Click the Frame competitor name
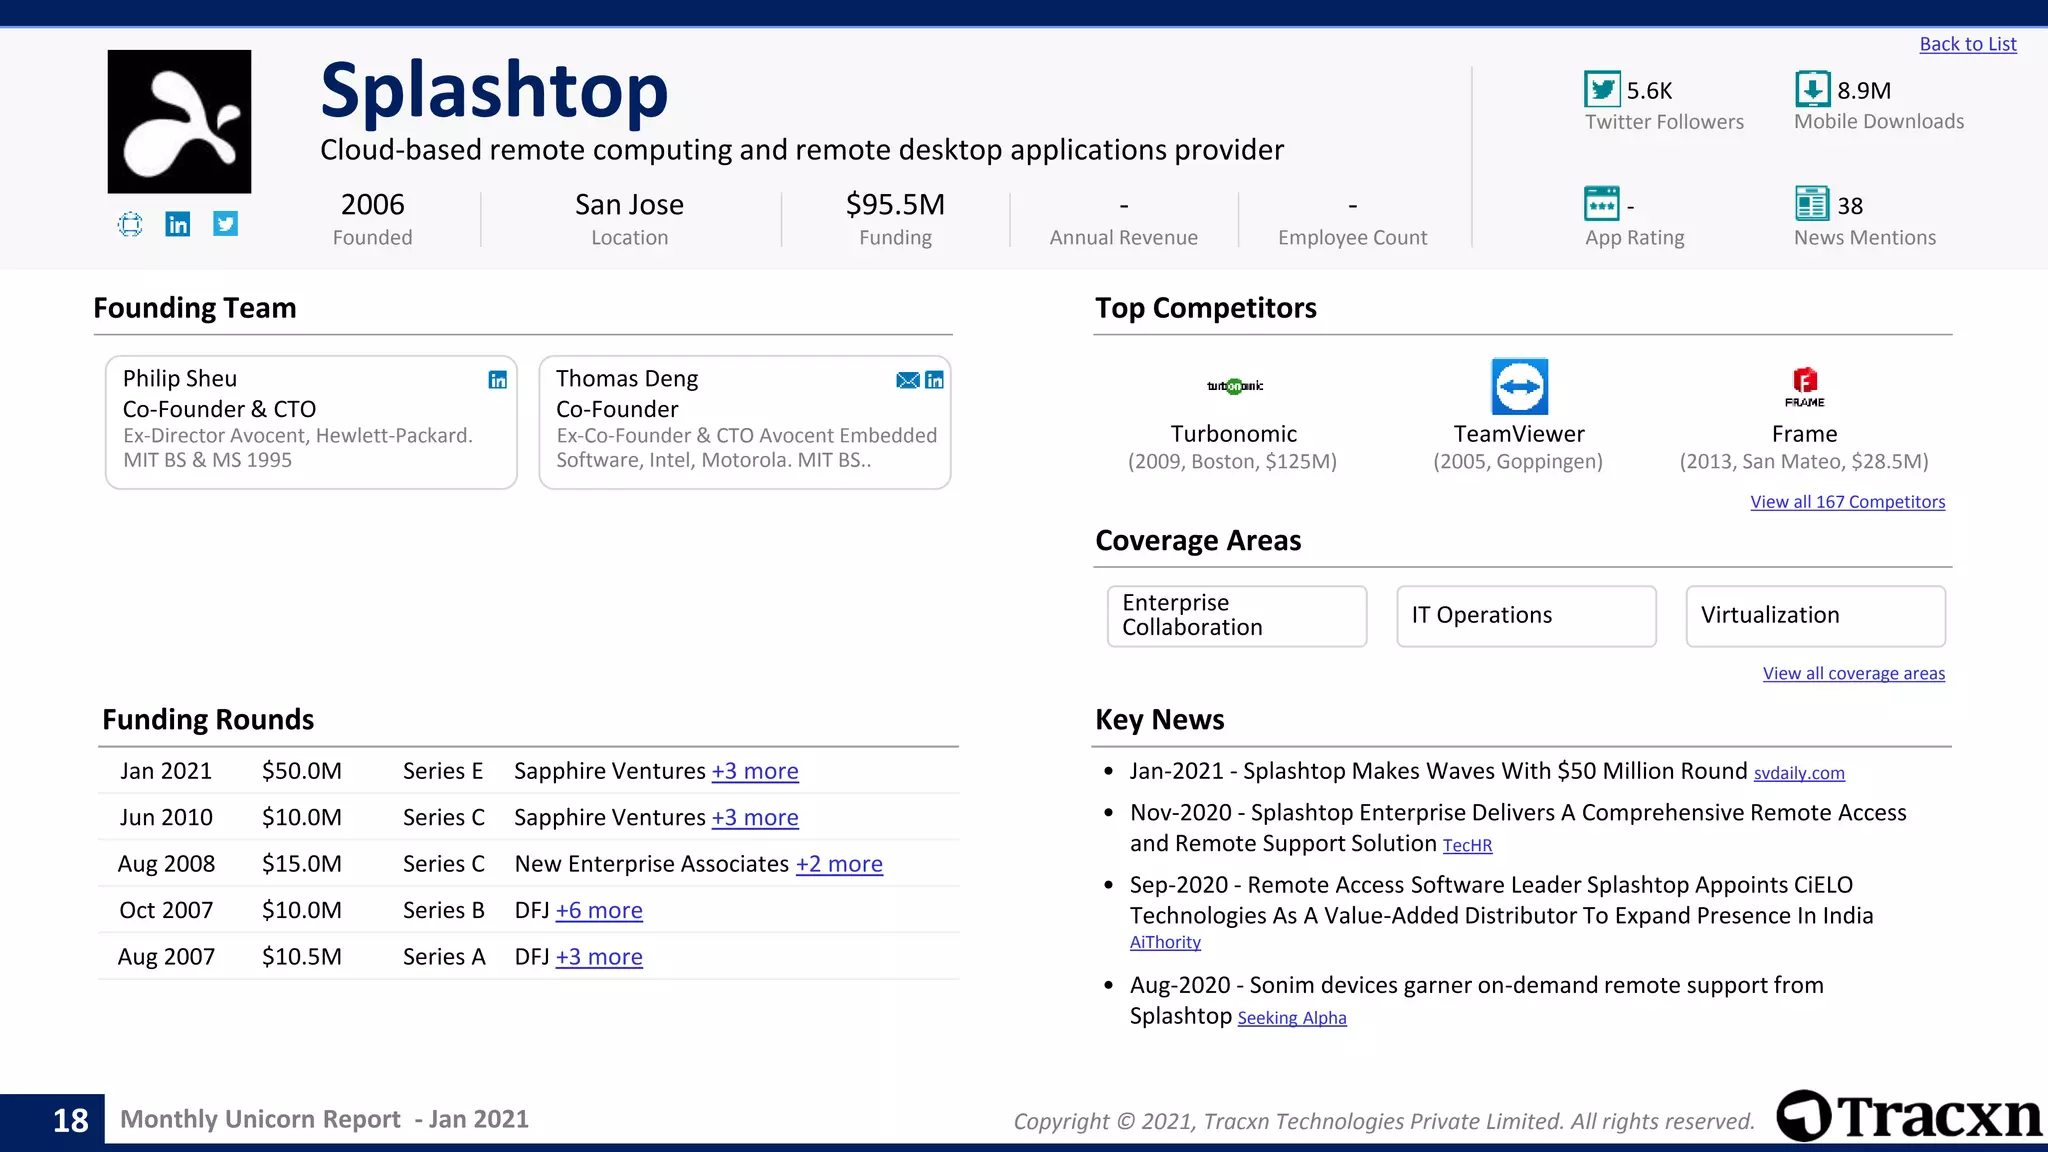Screen dimensions: 2048x1152 click(1804, 434)
